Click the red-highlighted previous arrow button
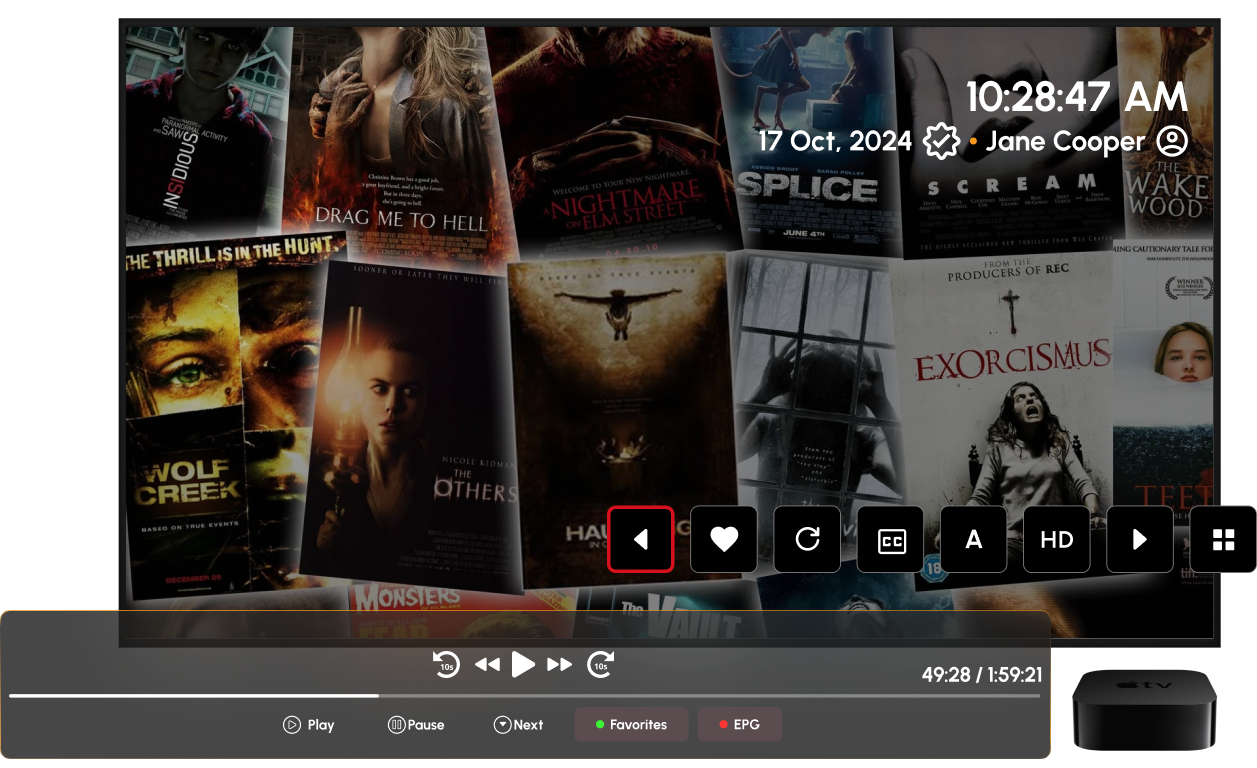Image resolution: width=1257 pixels, height=768 pixels. [640, 540]
